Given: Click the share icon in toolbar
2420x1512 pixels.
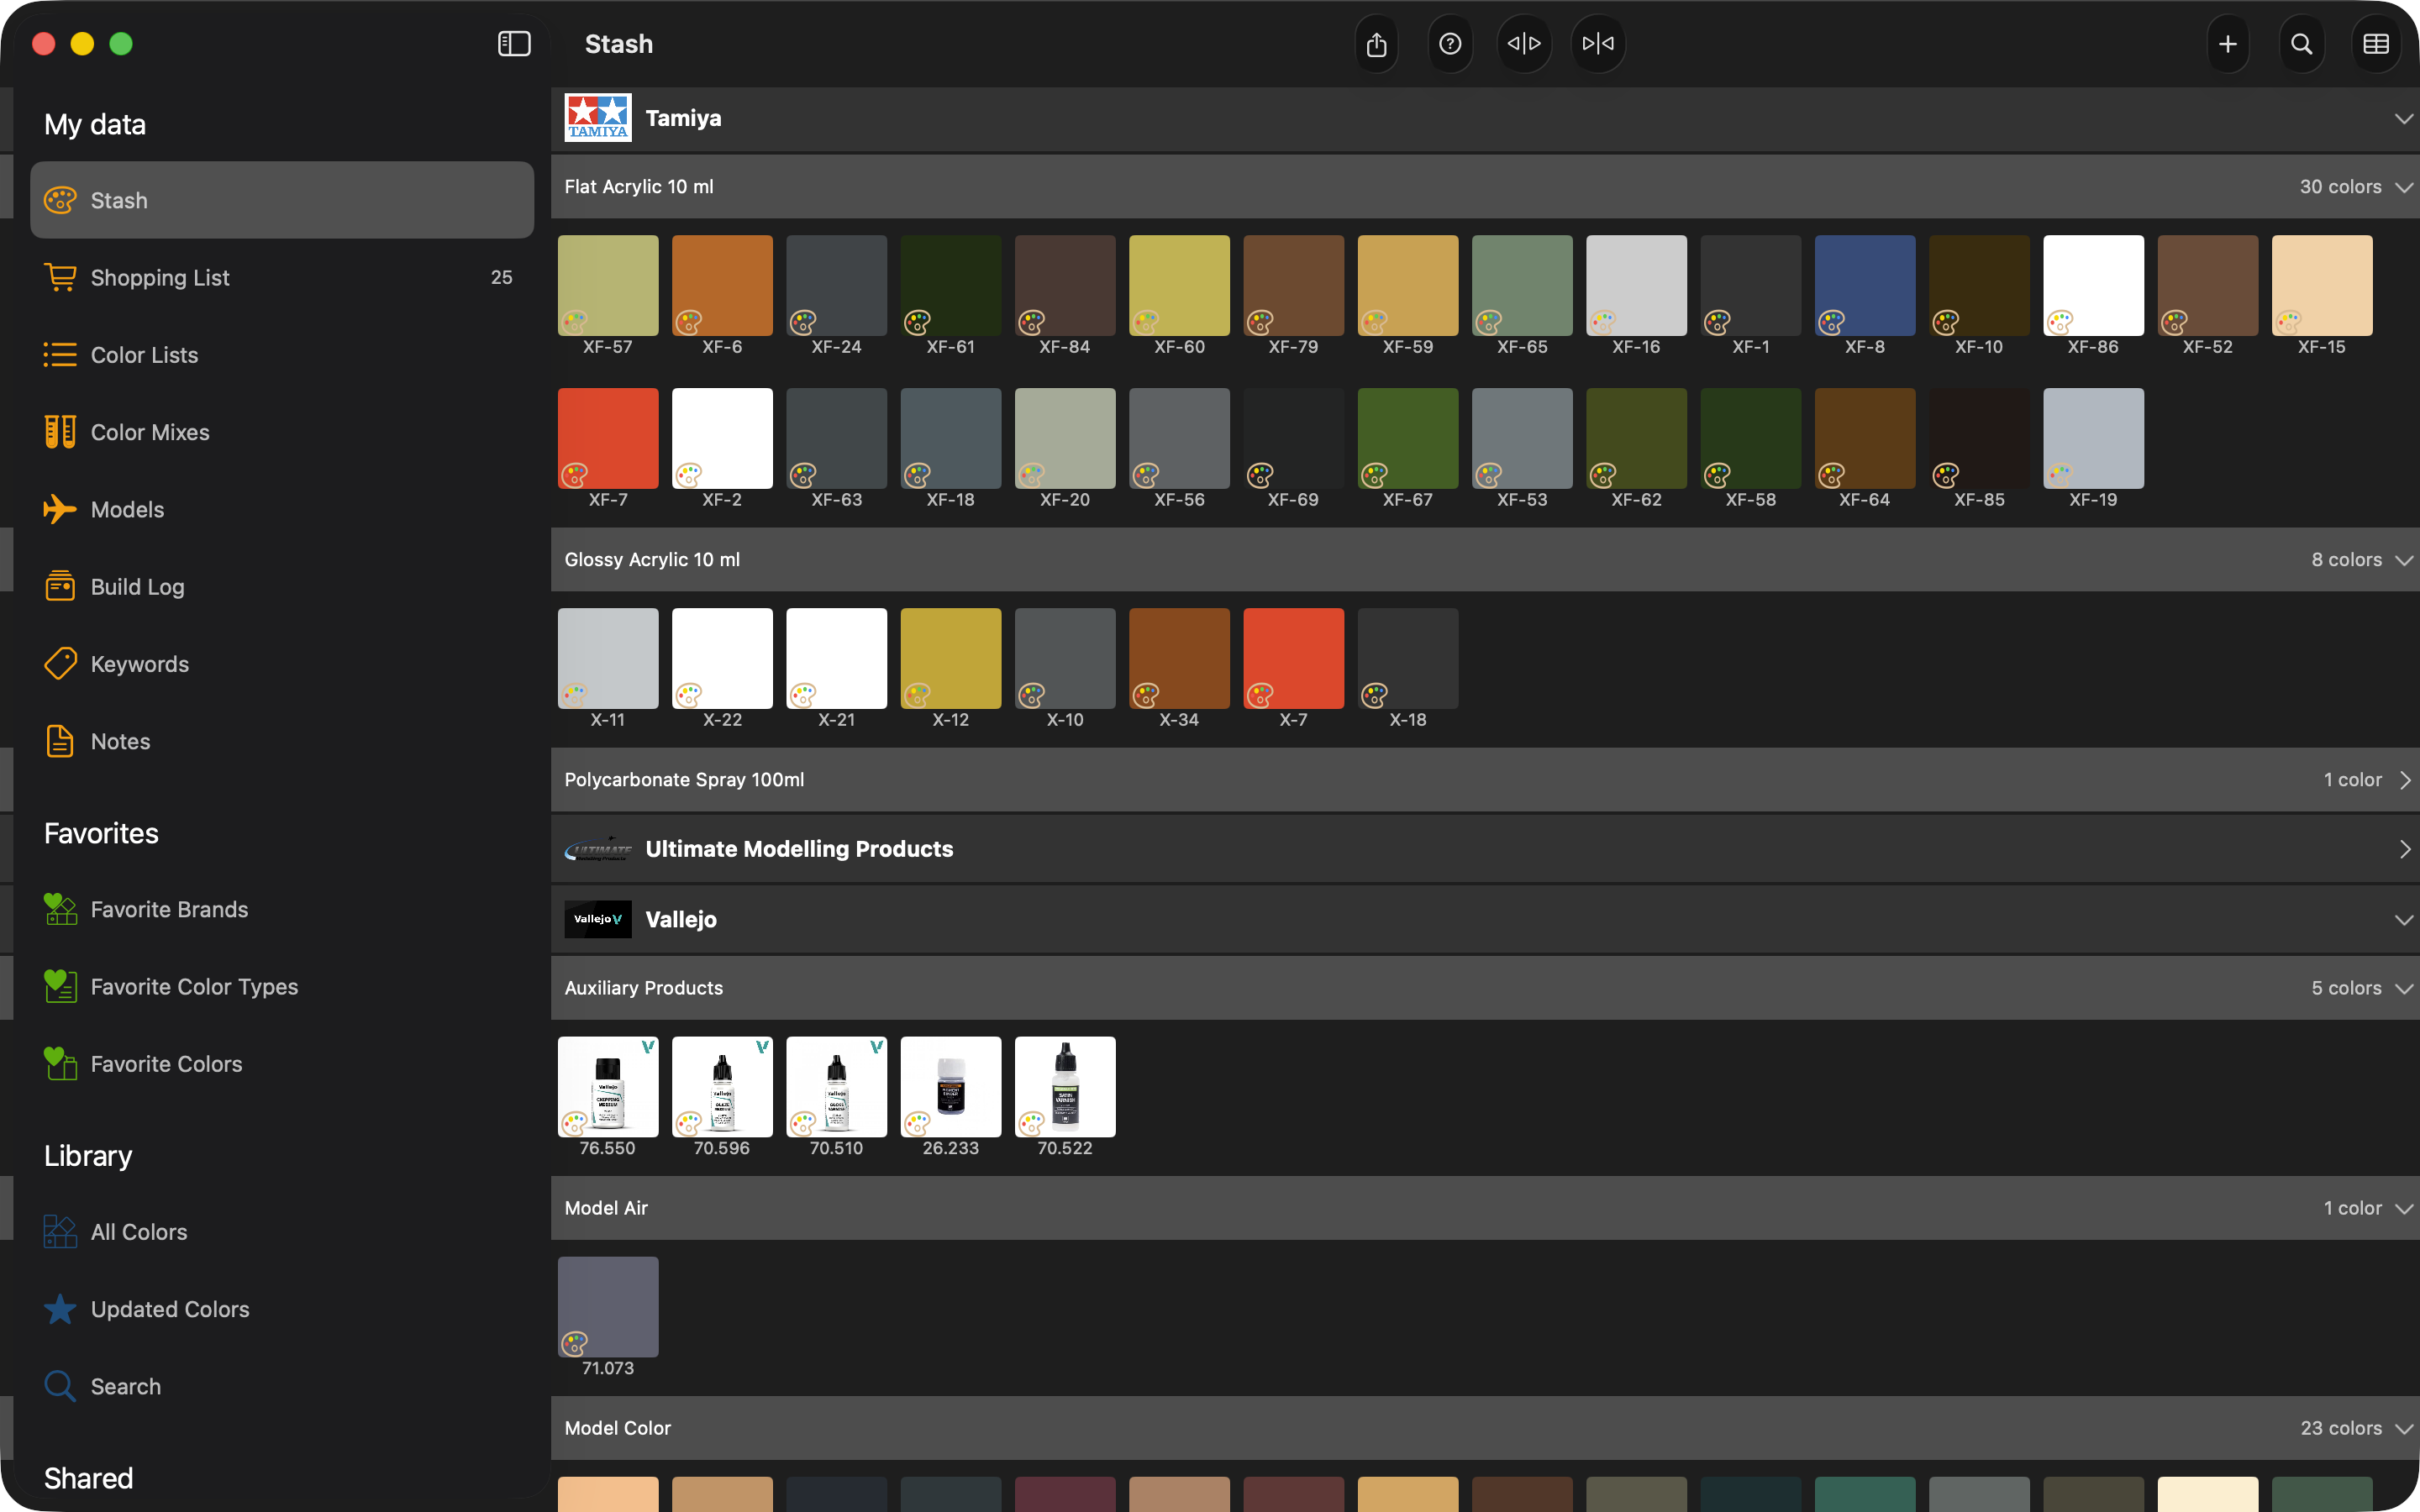Looking at the screenshot, I should (x=1376, y=44).
